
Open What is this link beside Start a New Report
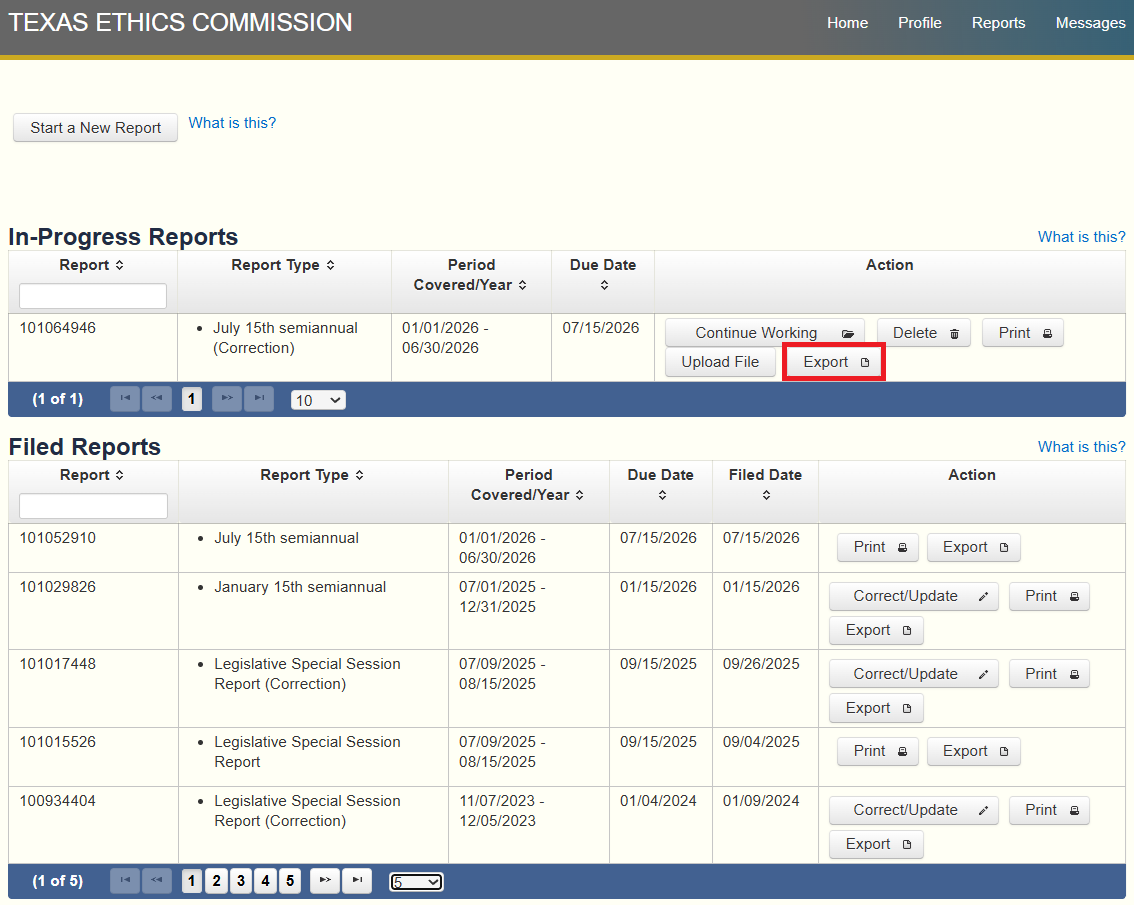(x=232, y=123)
